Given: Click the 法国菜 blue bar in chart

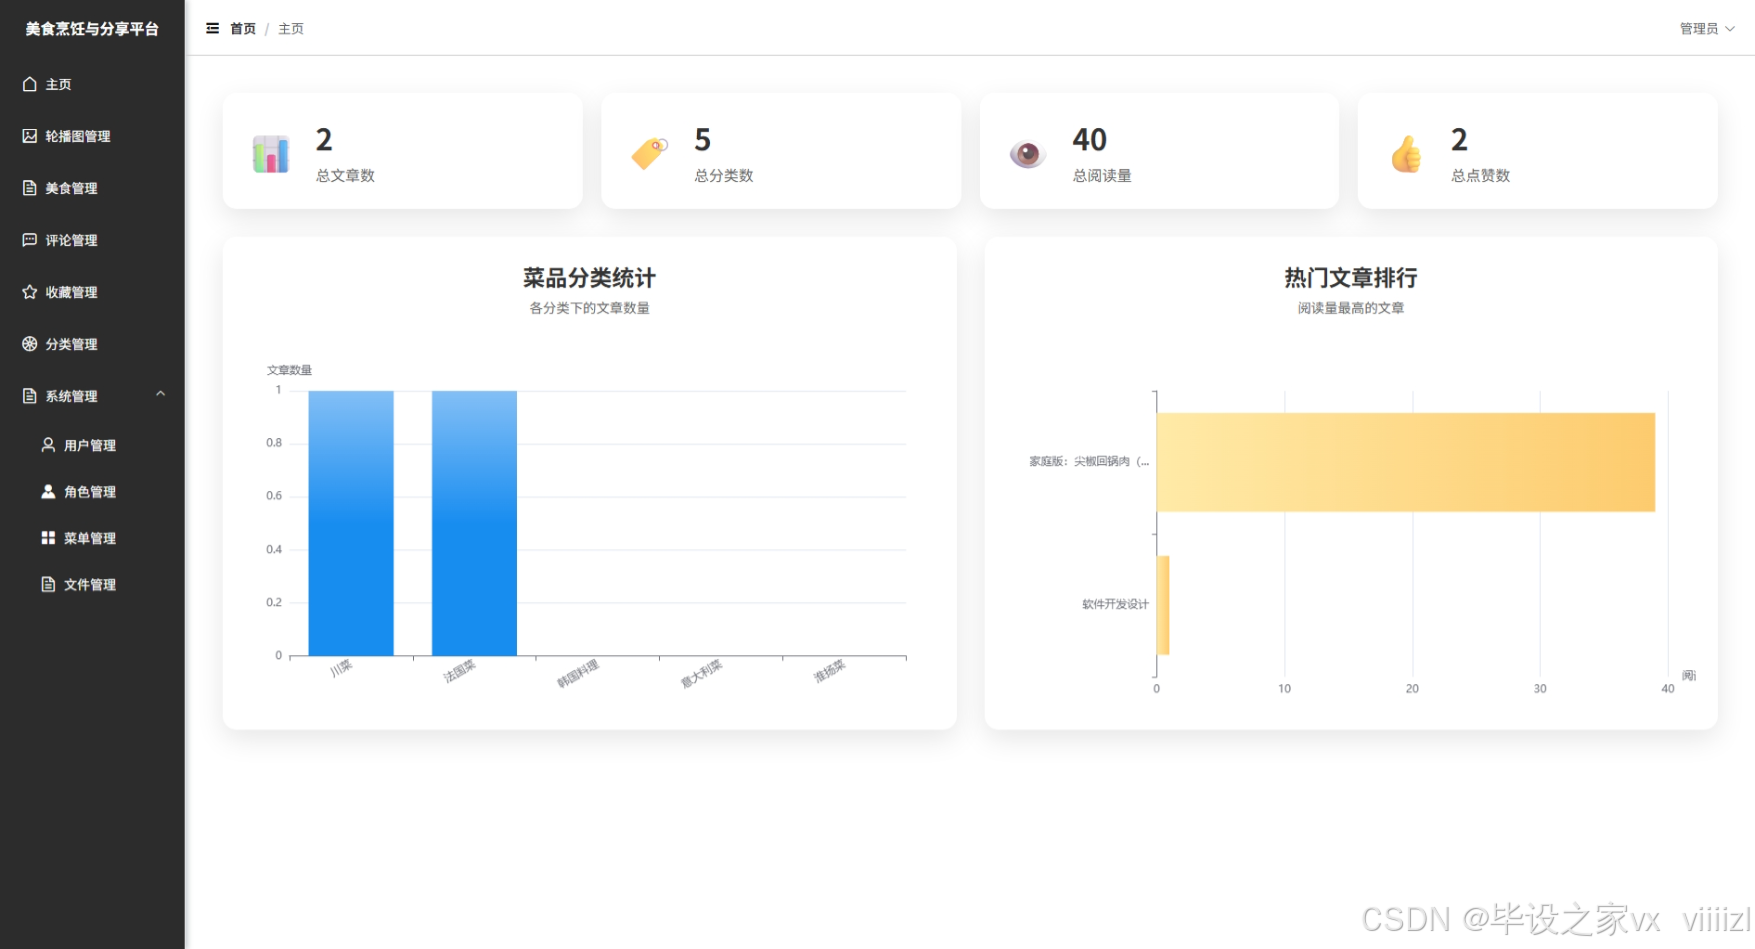Looking at the screenshot, I should 474,523.
